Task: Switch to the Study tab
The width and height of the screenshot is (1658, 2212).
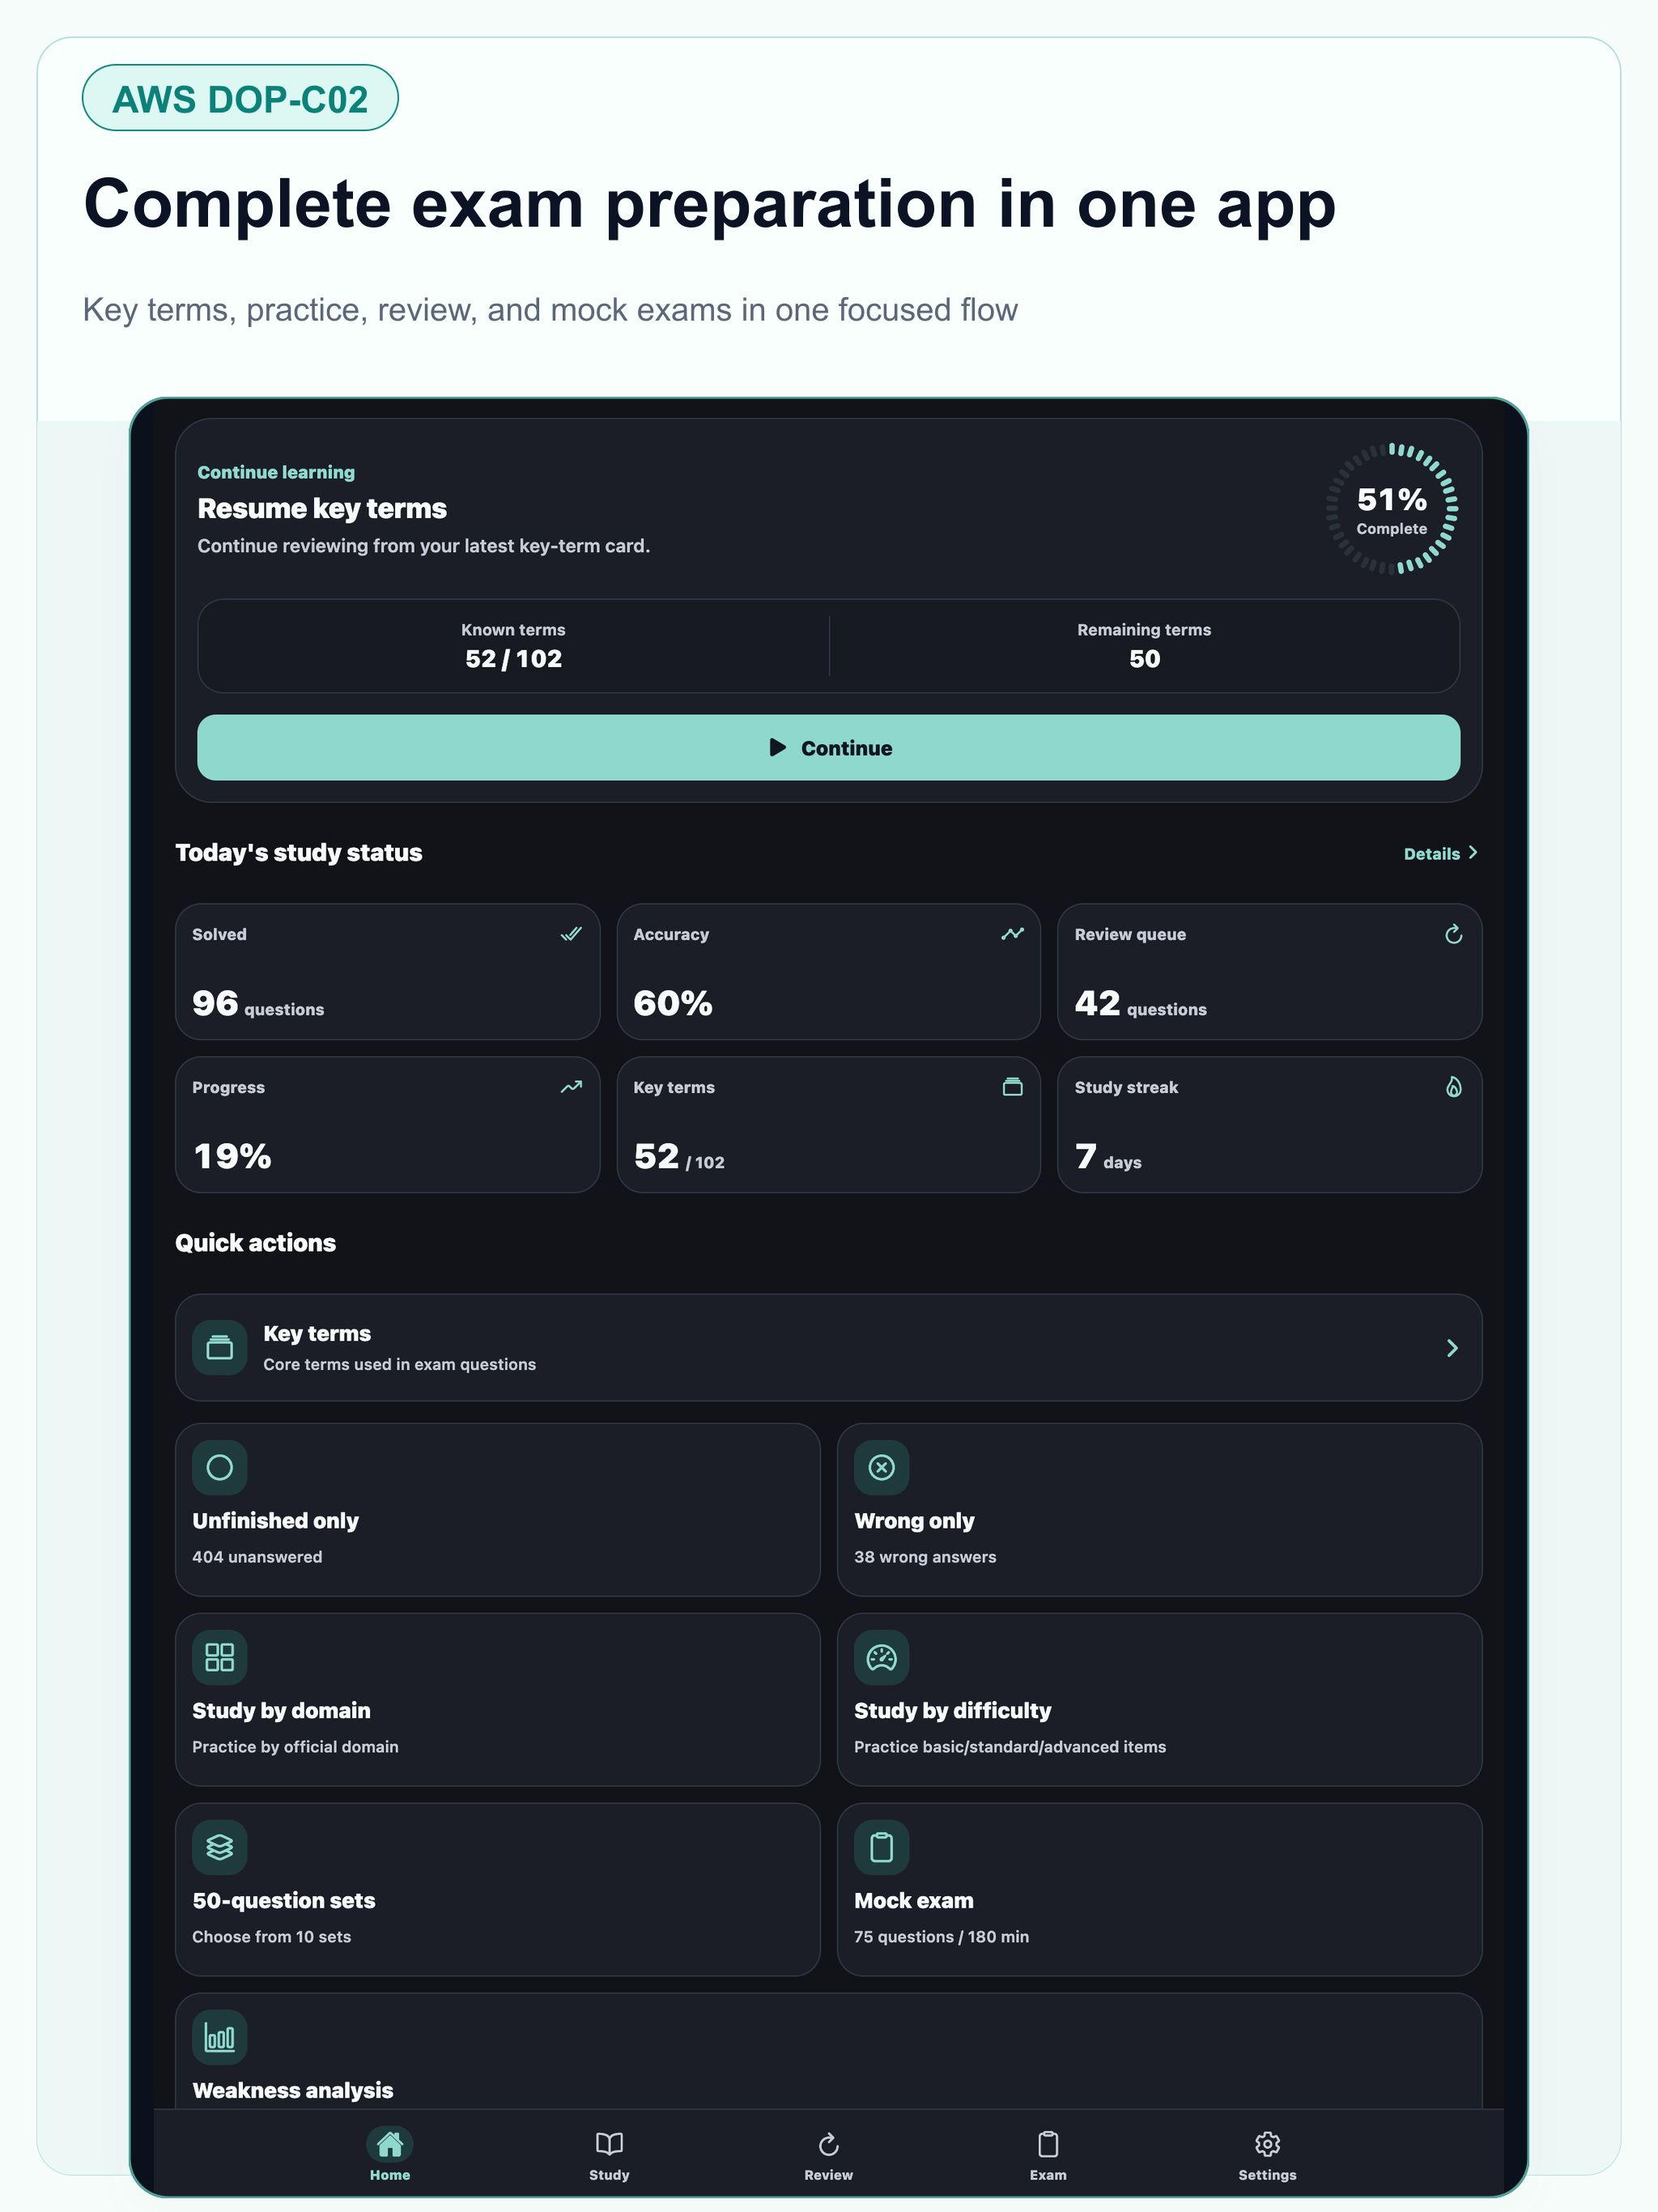Action: 609,2154
